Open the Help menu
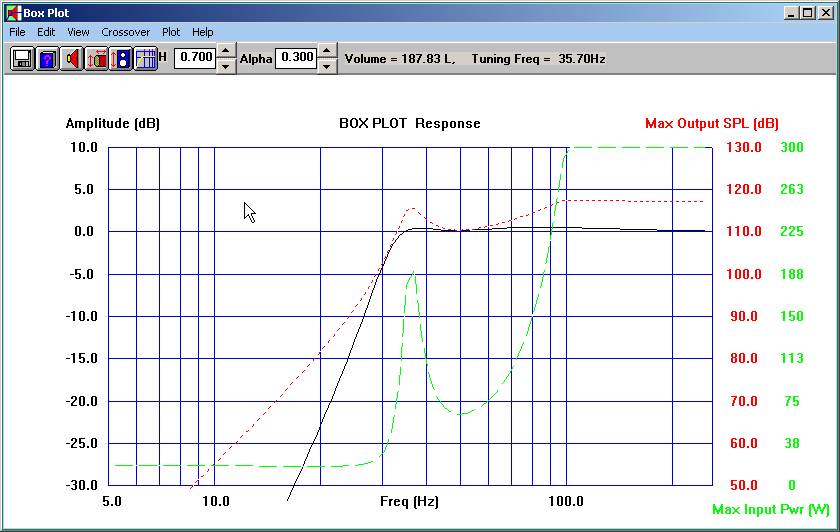Screen dimensions: 840x532 (x=203, y=32)
